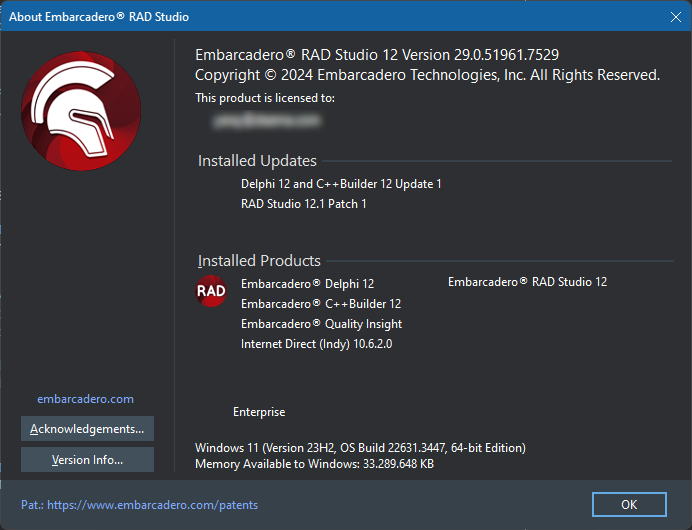Select the Embarcadero C++Builder 12 entry

[321, 304]
